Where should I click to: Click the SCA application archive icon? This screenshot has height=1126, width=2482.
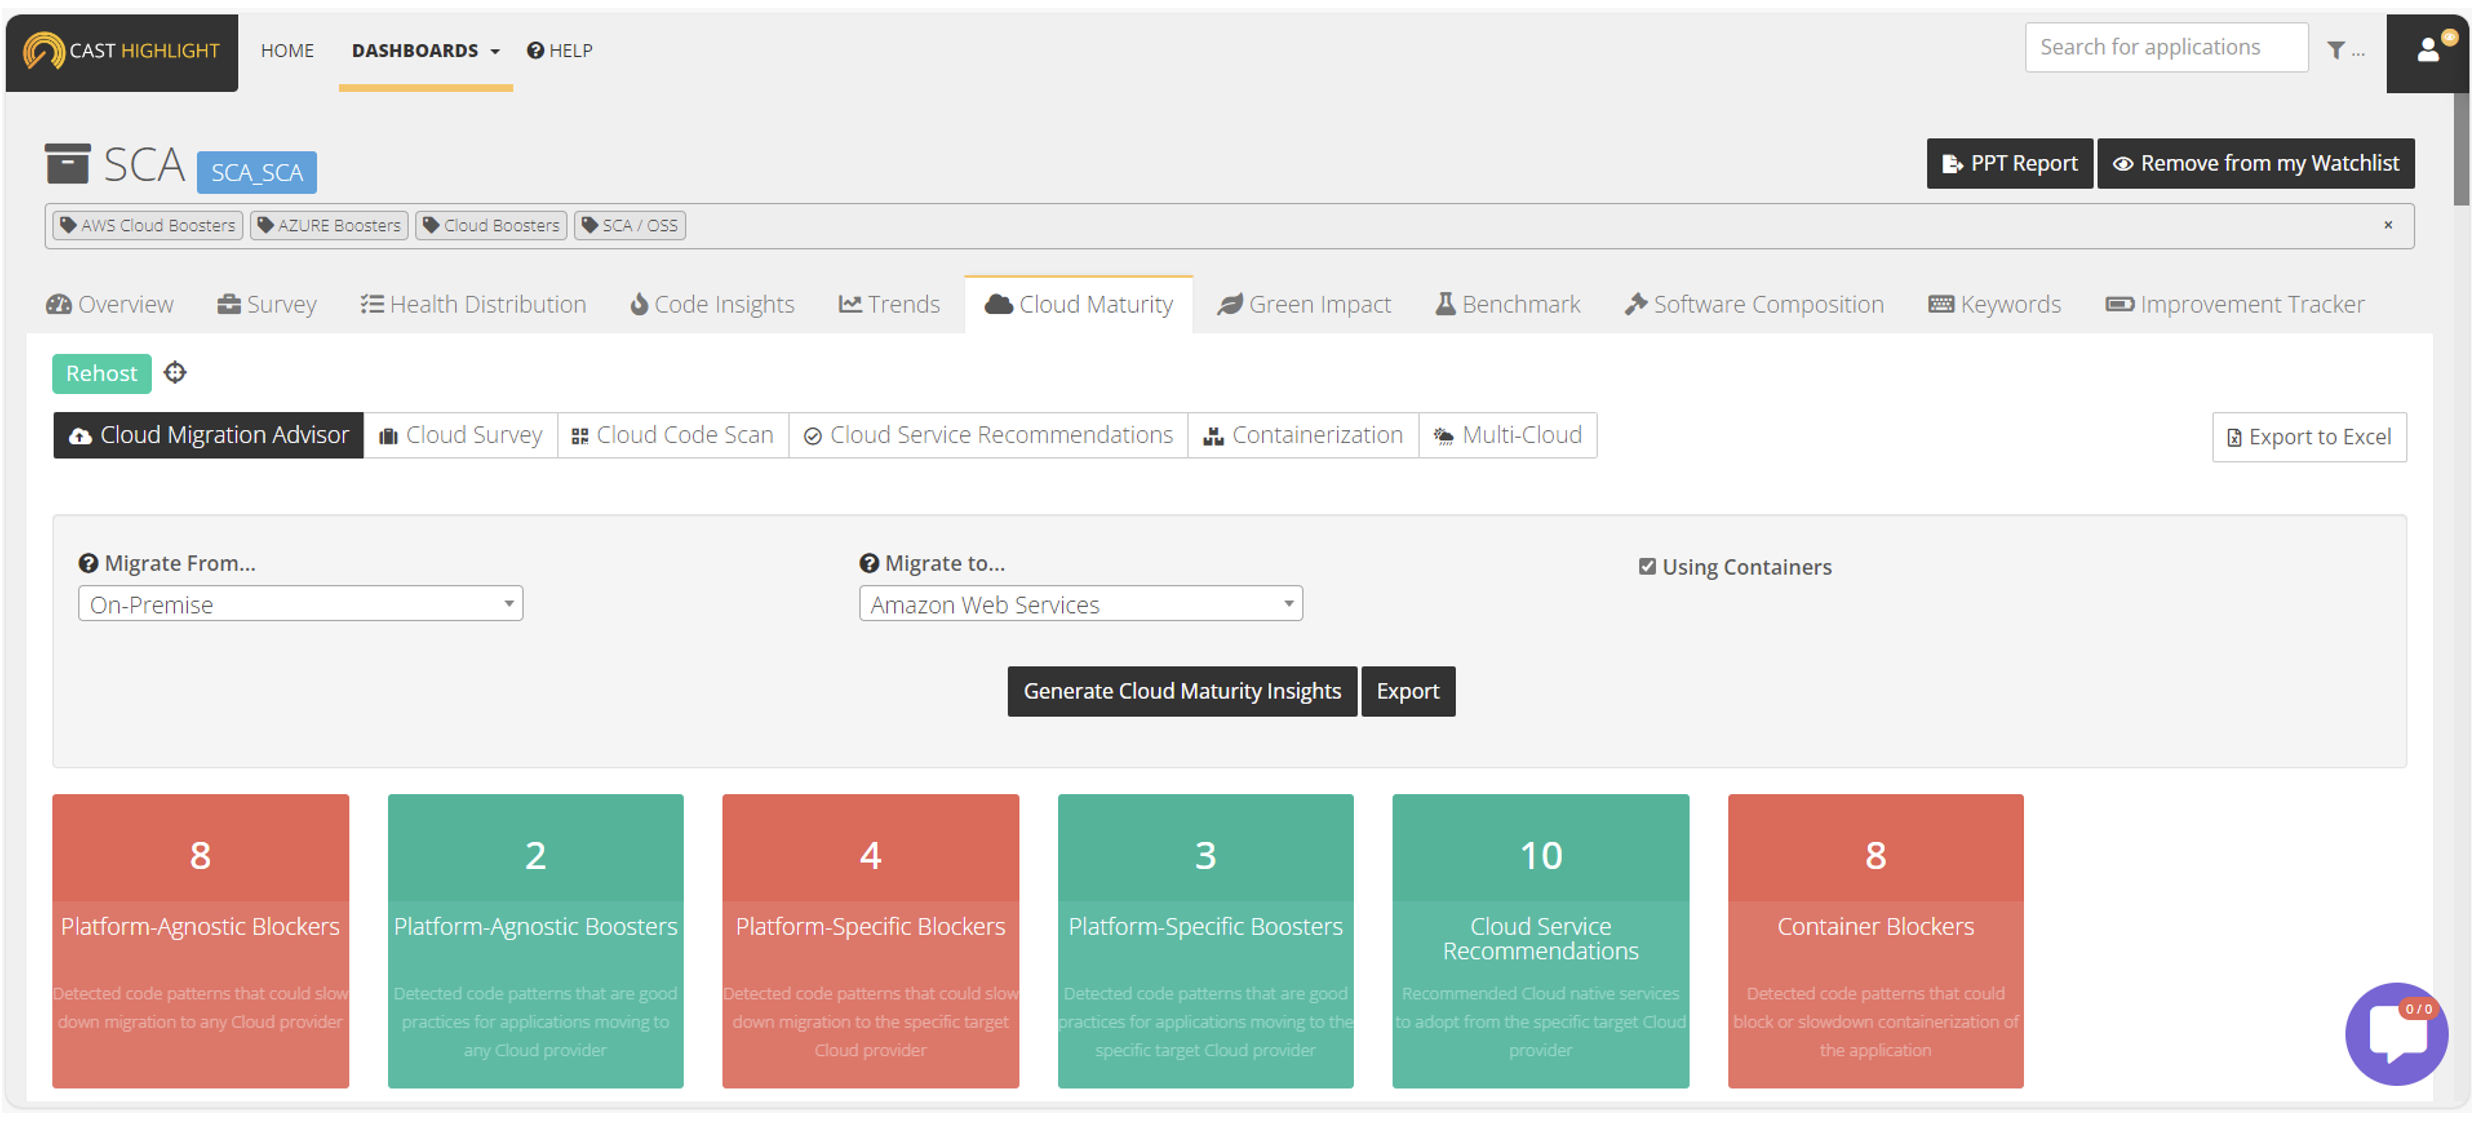pyautogui.click(x=67, y=164)
